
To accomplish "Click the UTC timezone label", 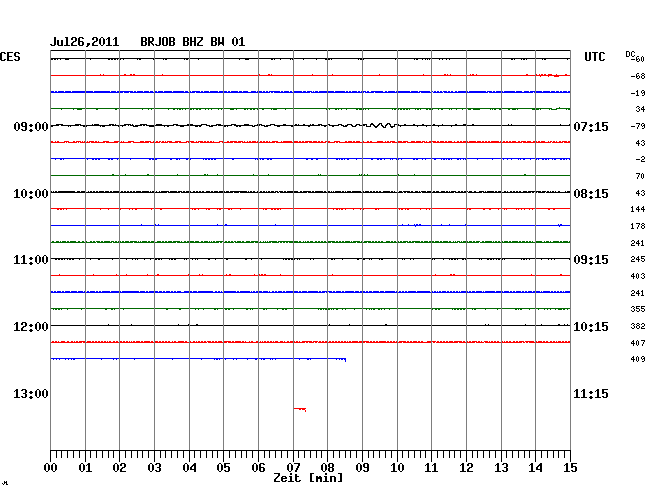I will (x=594, y=57).
